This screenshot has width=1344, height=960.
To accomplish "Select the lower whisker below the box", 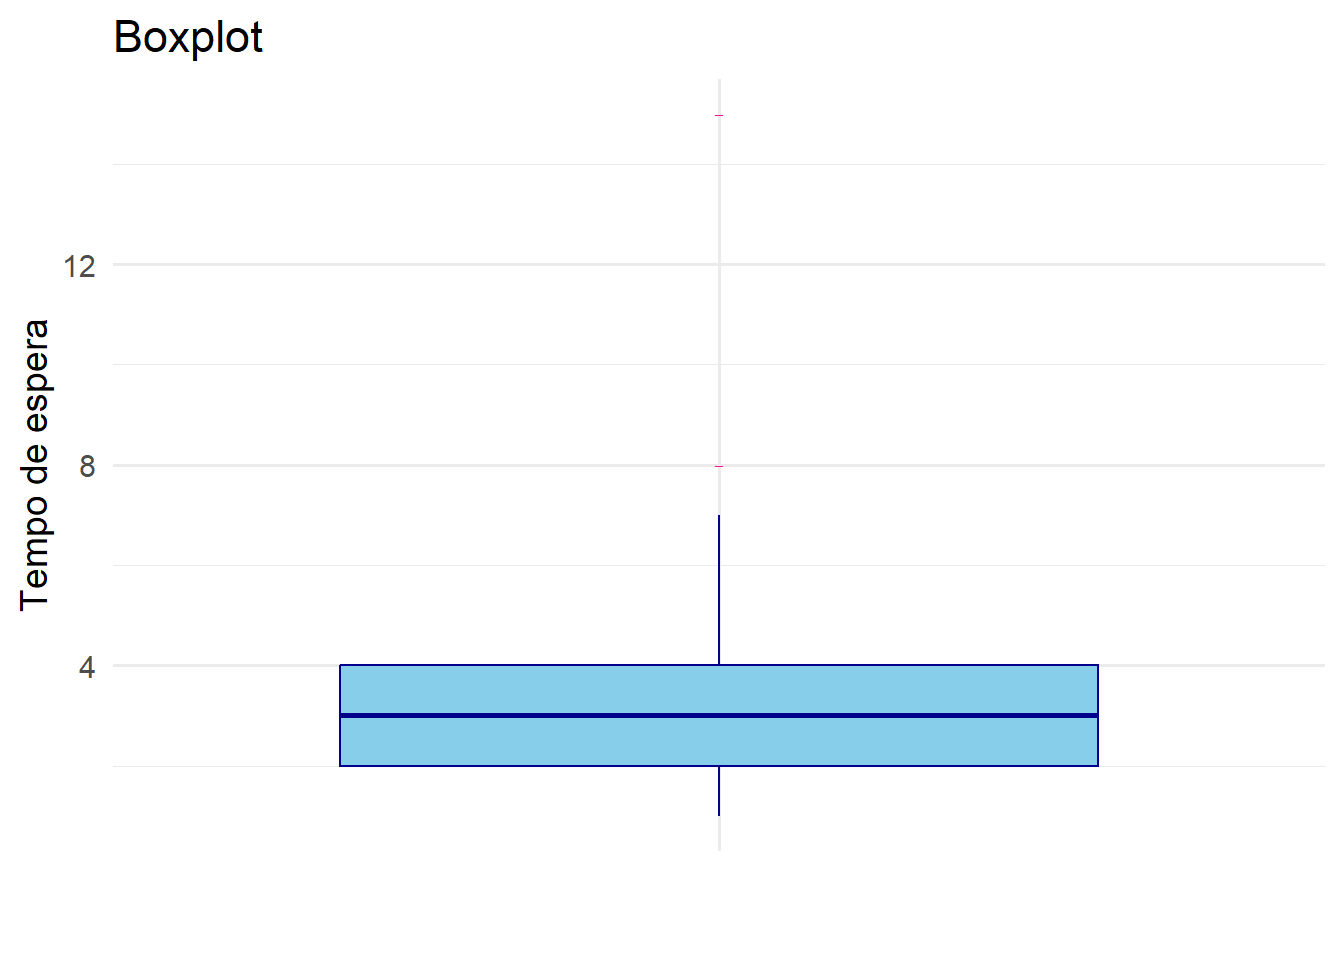I will pyautogui.click(x=719, y=791).
